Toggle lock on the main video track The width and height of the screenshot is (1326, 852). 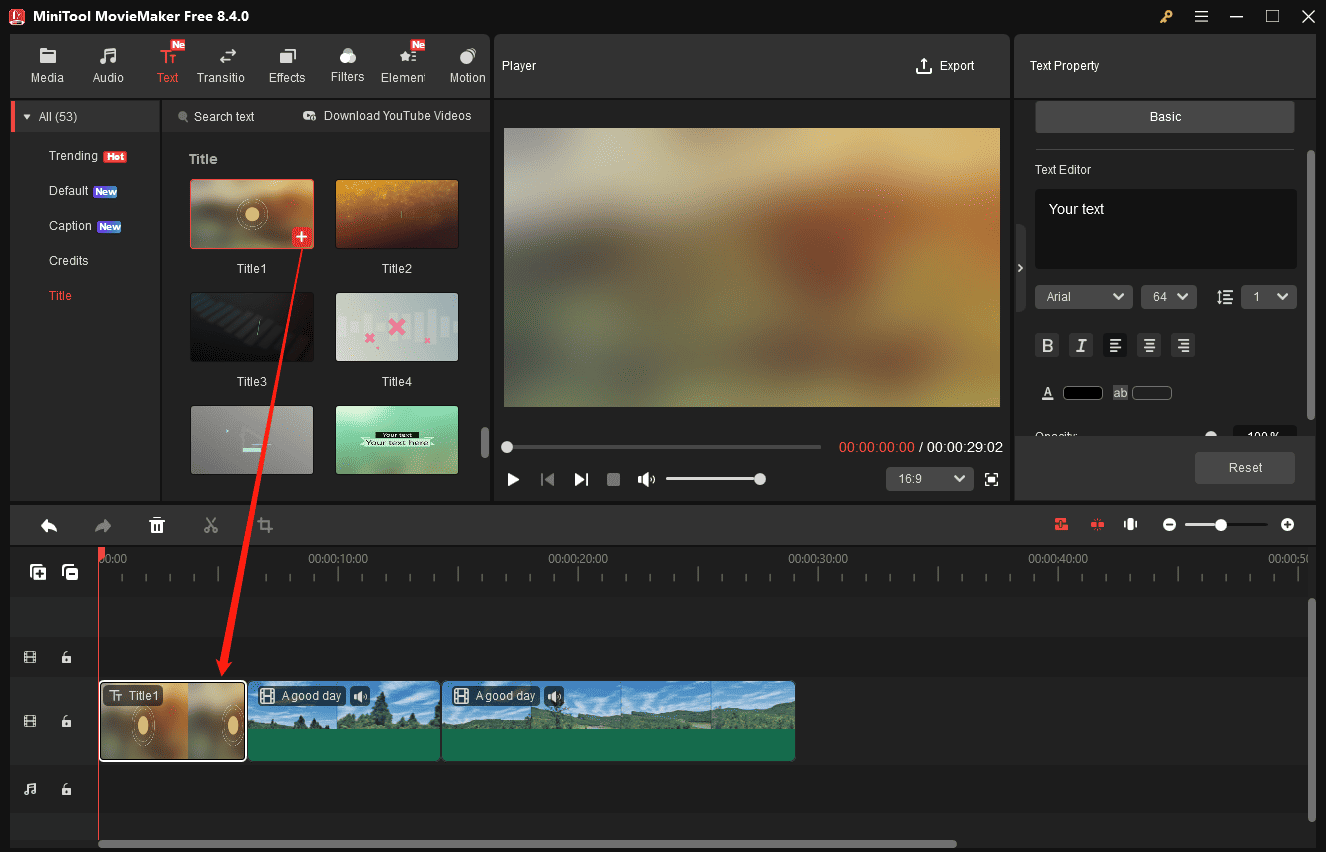(66, 721)
